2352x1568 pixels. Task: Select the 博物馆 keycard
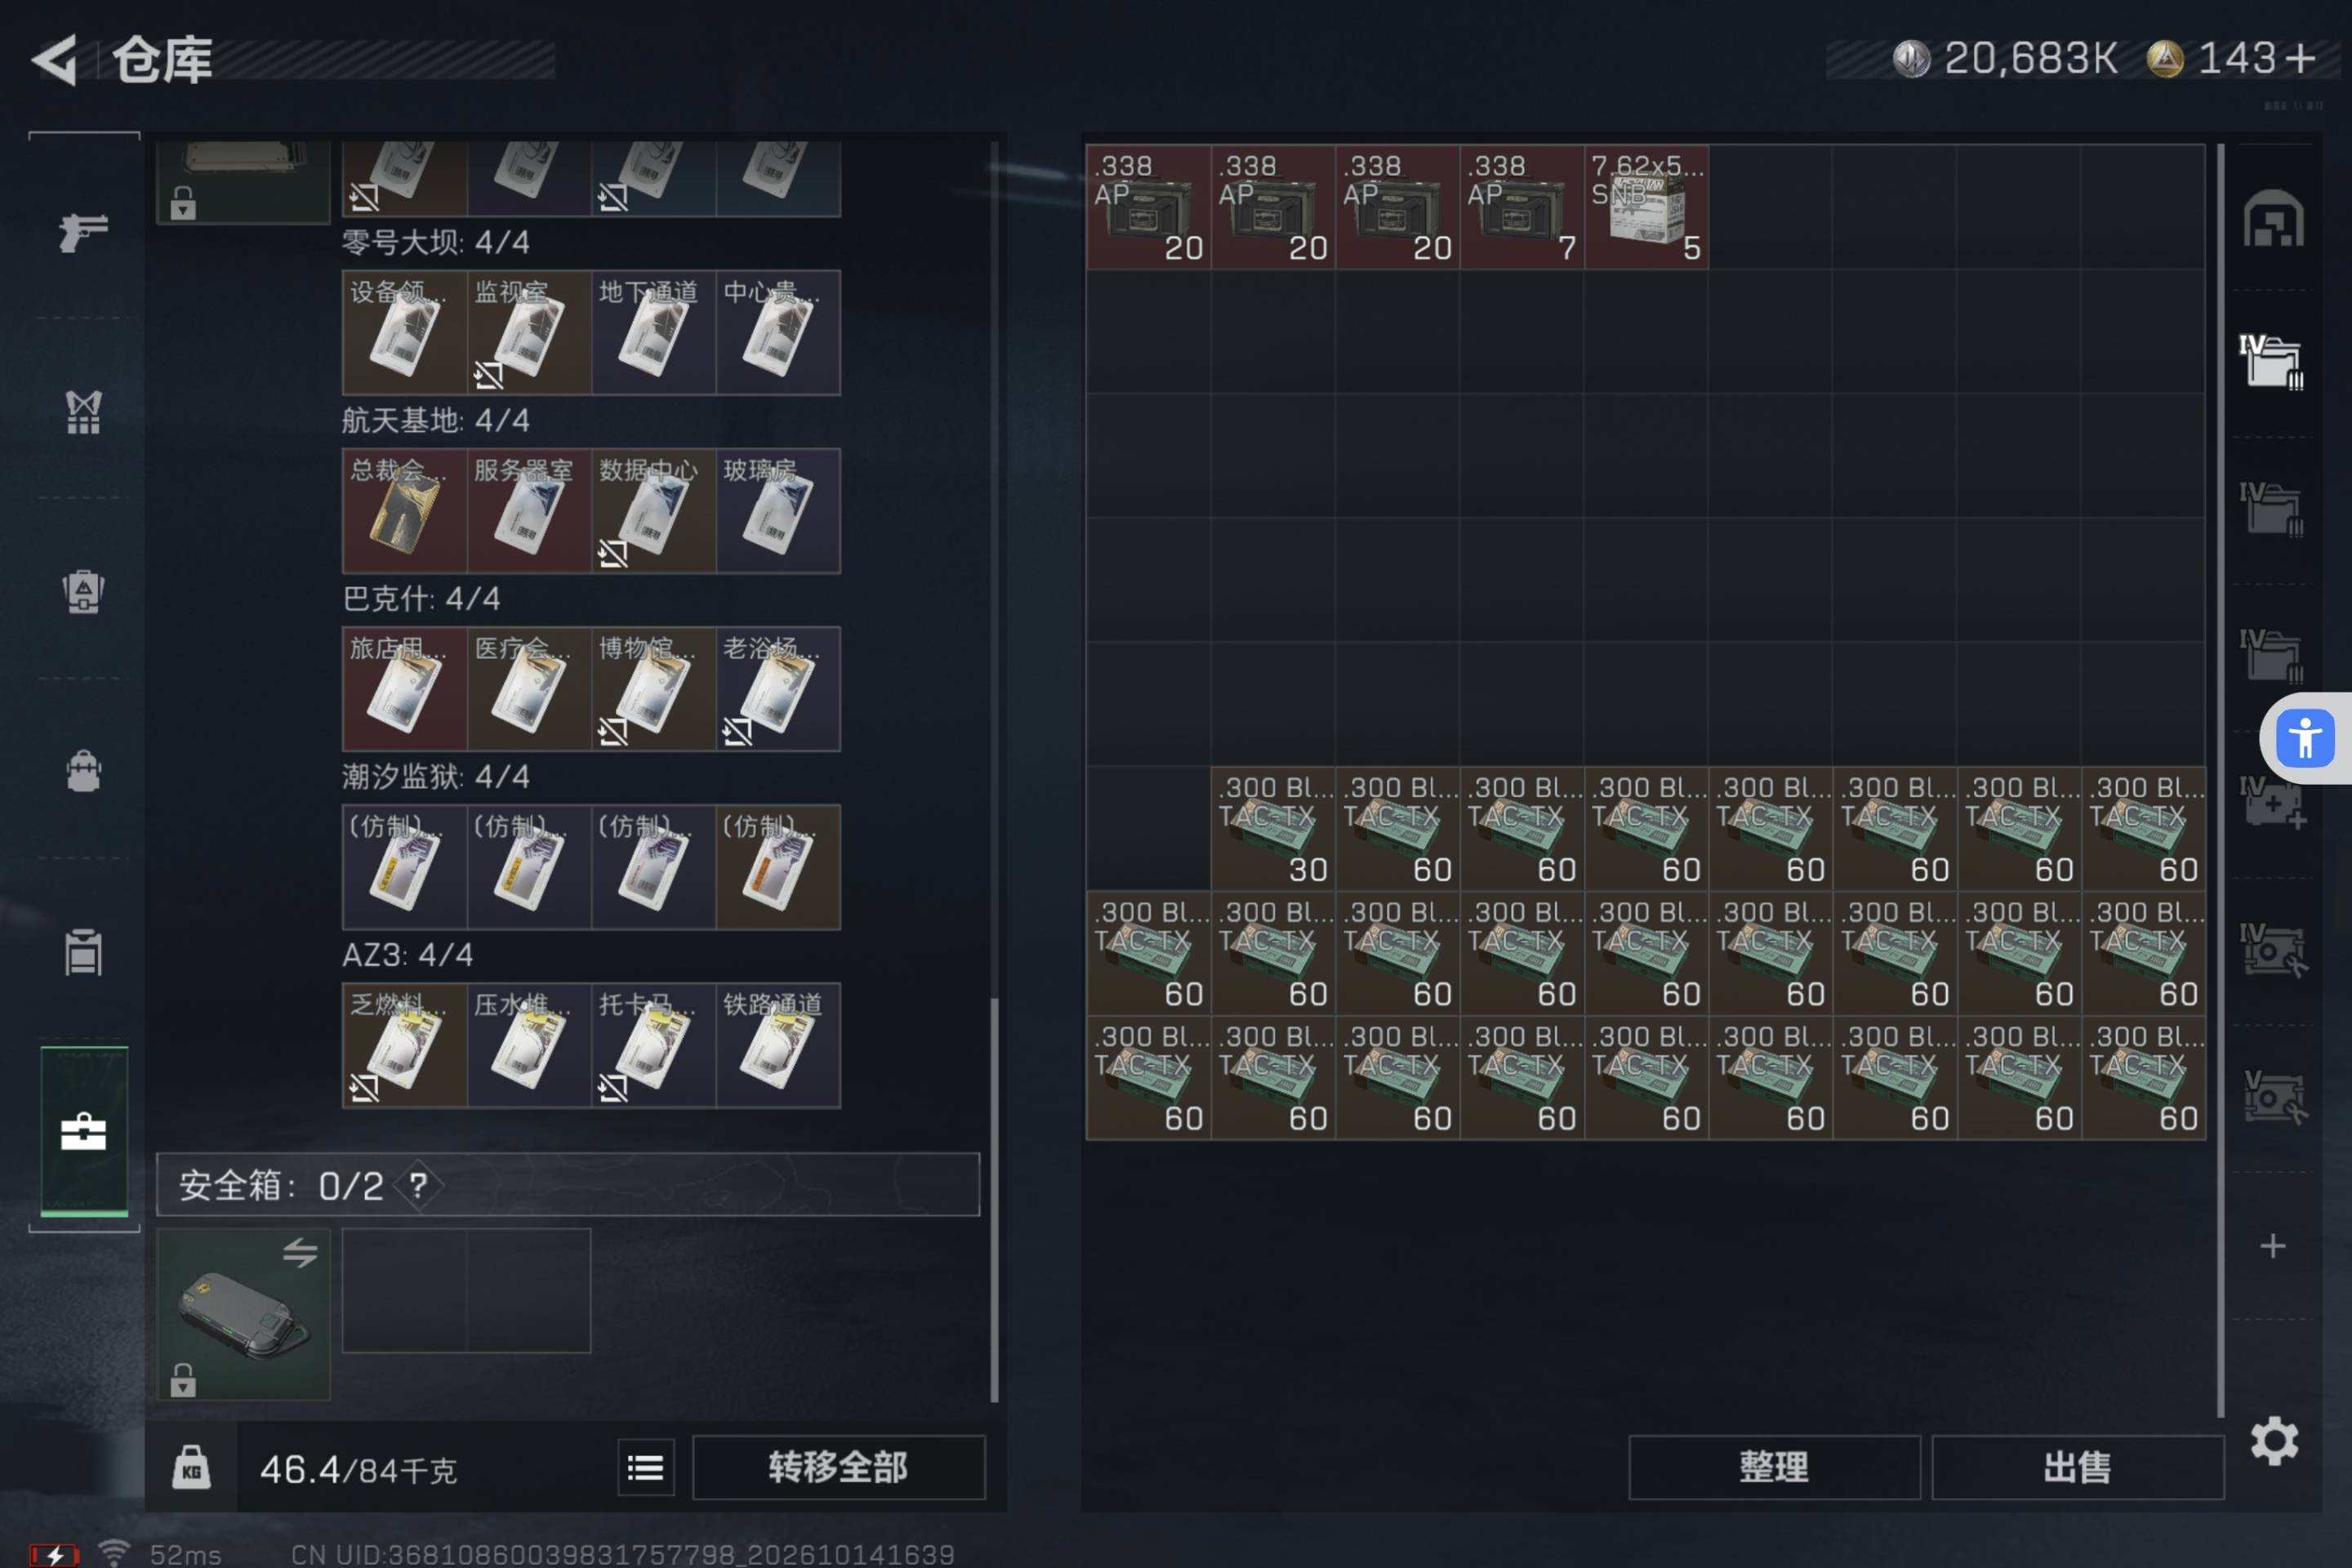(x=653, y=689)
